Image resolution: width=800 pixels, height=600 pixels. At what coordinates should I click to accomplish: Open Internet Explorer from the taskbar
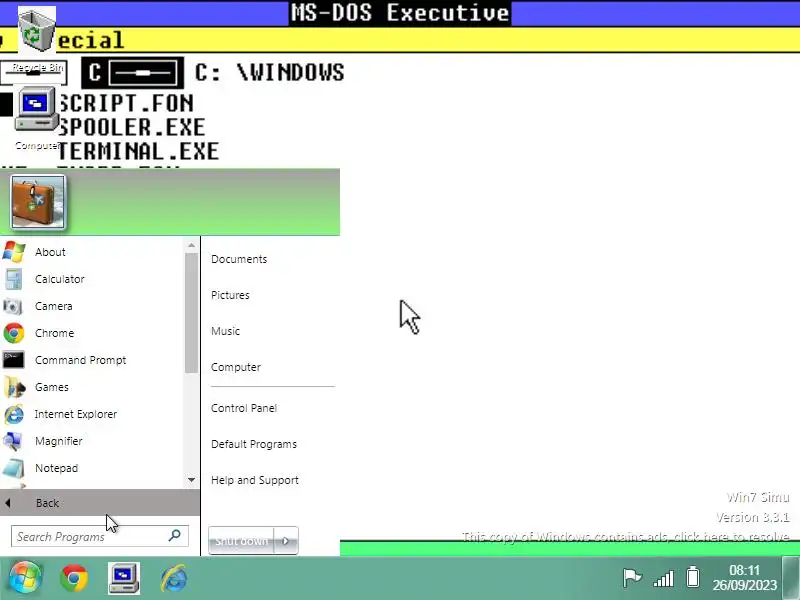[x=173, y=578]
